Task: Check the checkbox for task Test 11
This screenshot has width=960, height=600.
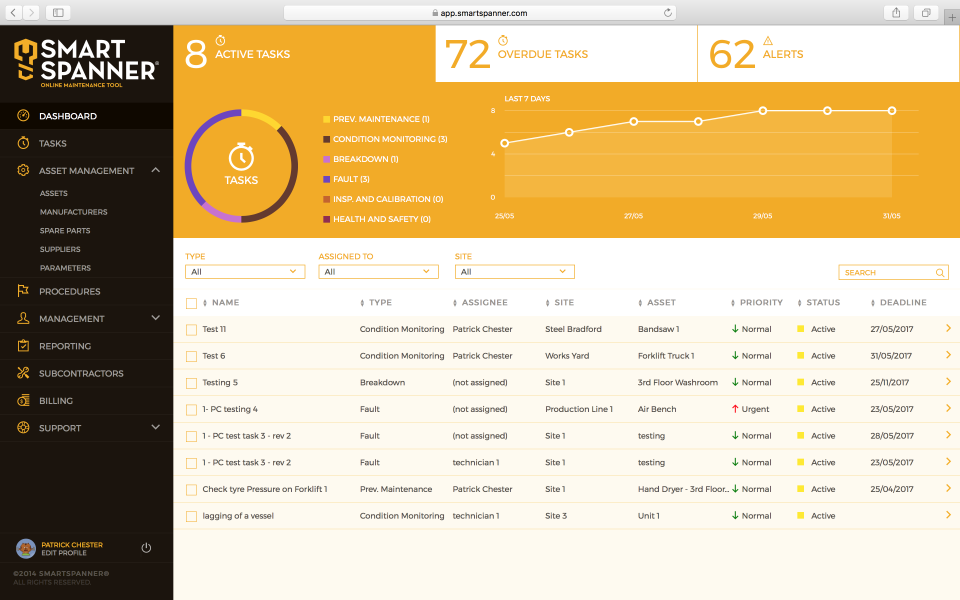Action: [x=191, y=328]
